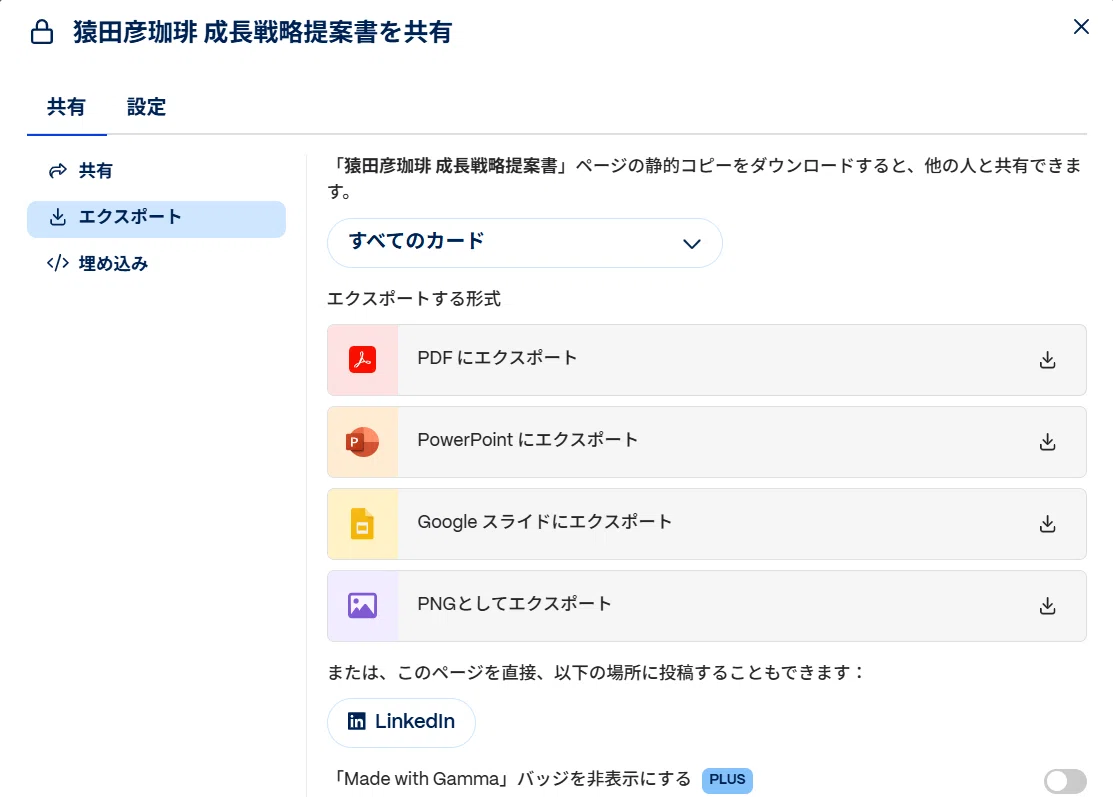The image size is (1113, 797).
Task: Click the text 「Made with Gamma」バッジを非表示にする
Action: (x=512, y=779)
